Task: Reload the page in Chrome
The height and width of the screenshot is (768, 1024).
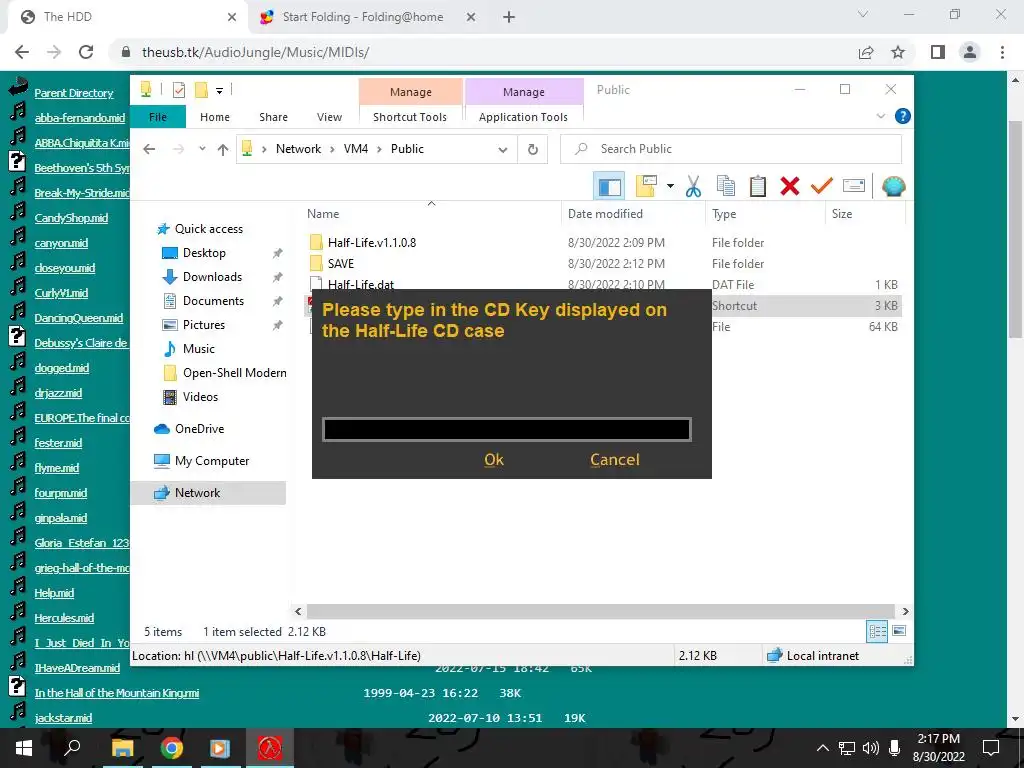Action: [x=86, y=52]
